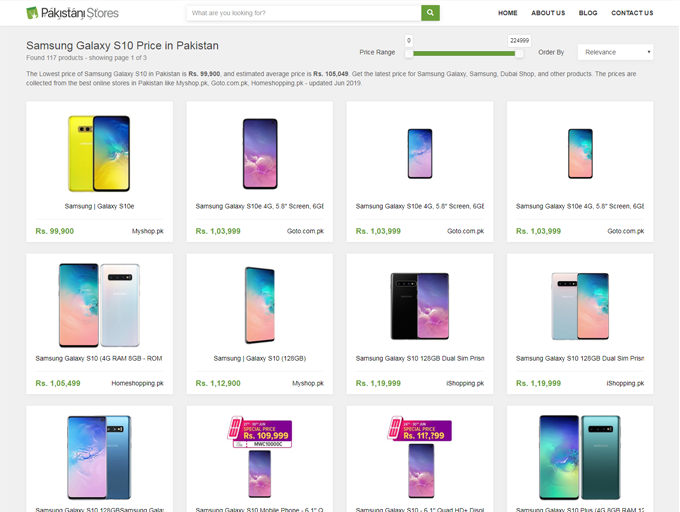Open Myshop.pk Galaxy S10 (128GB) phone image
The image size is (680, 512).
click(x=260, y=305)
